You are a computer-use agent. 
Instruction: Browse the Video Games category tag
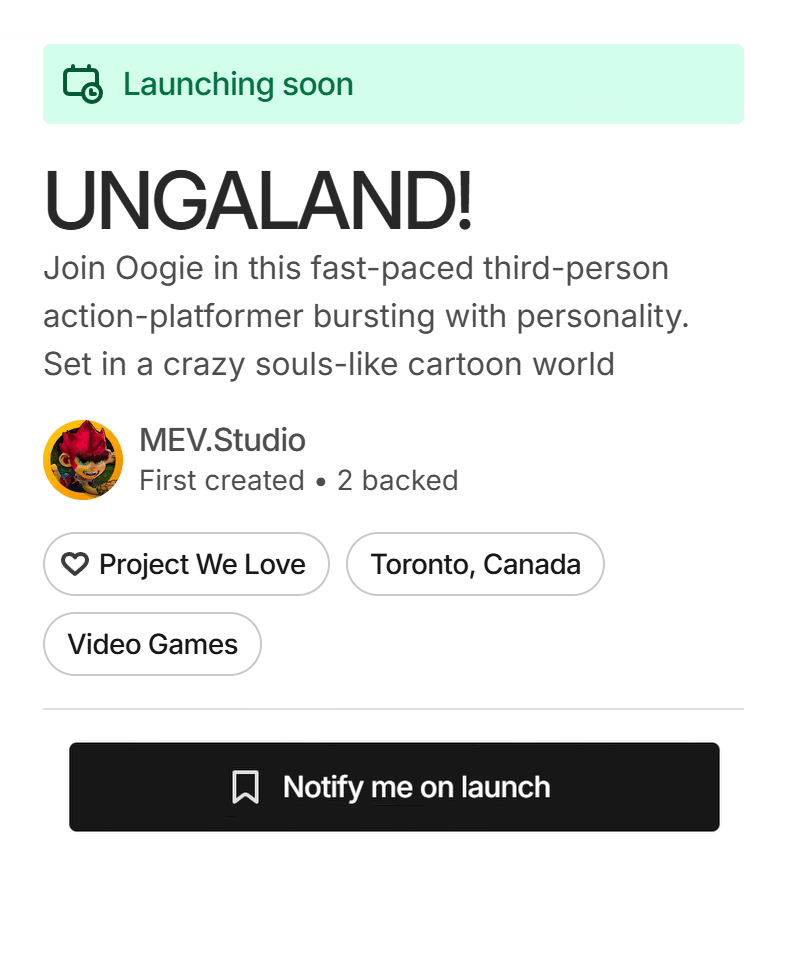pyautogui.click(x=152, y=644)
